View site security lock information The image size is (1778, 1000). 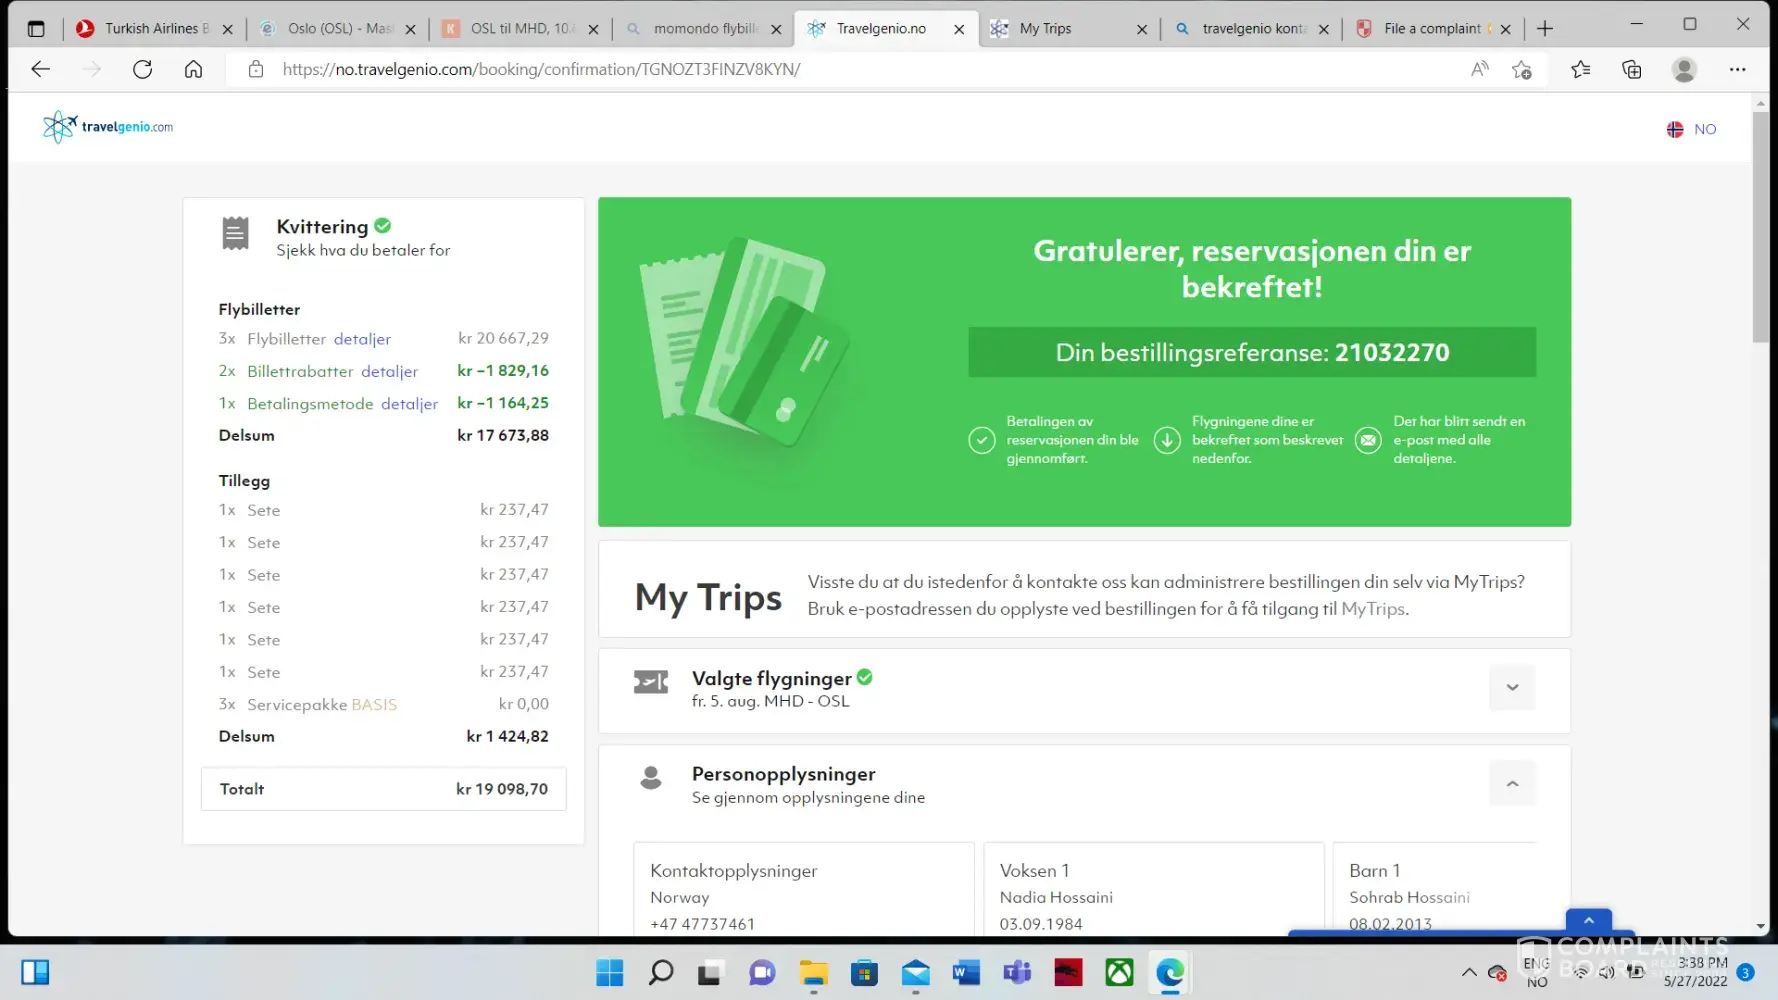(256, 69)
